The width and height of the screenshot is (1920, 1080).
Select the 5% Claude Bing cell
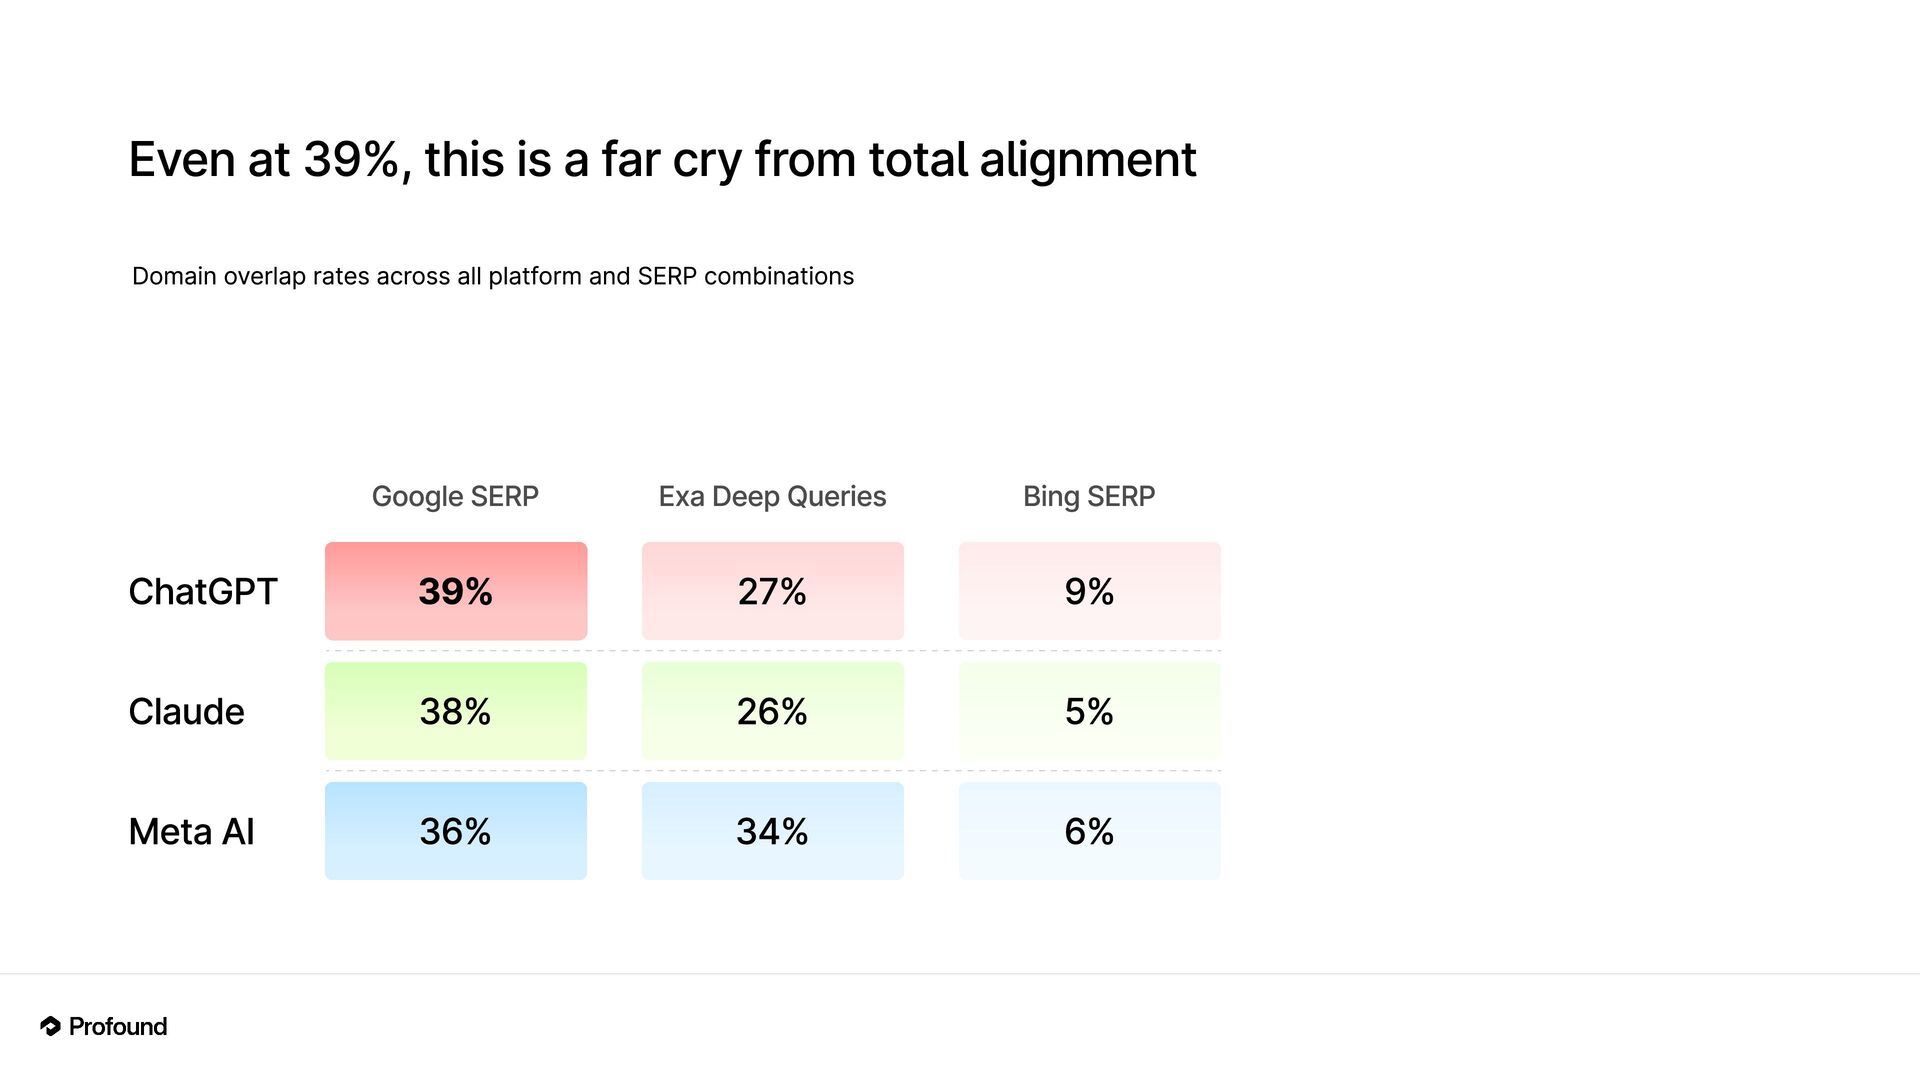click(x=1090, y=711)
